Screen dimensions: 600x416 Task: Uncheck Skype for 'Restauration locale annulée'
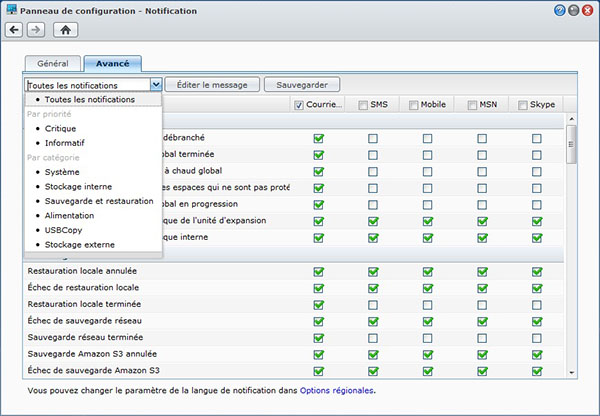click(x=537, y=272)
